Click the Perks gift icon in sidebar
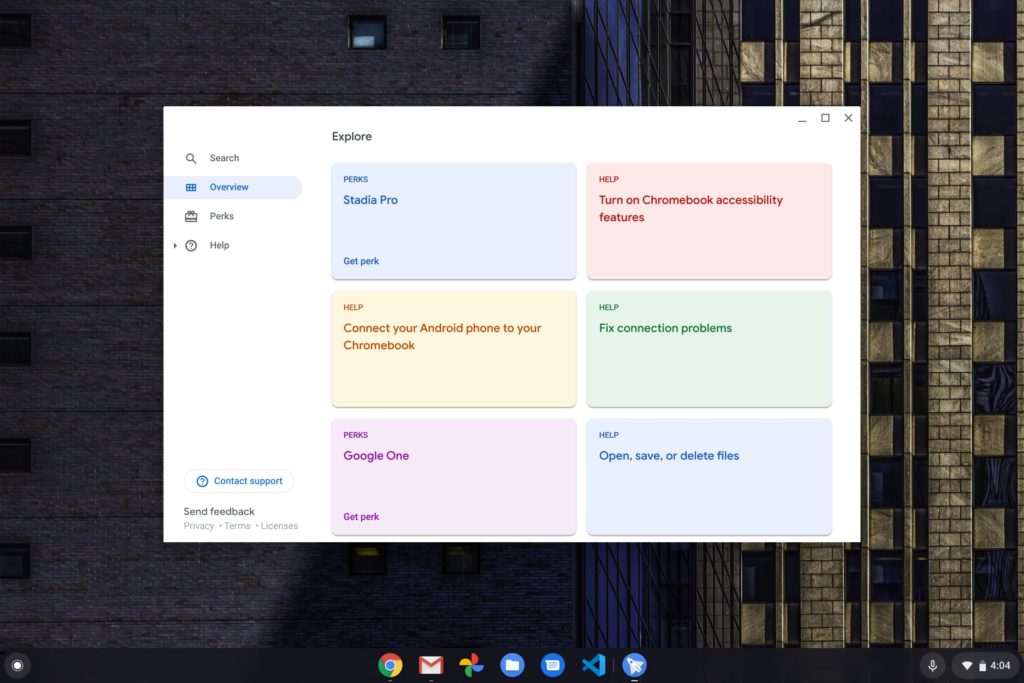The width and height of the screenshot is (1024, 683). pyautogui.click(x=191, y=216)
